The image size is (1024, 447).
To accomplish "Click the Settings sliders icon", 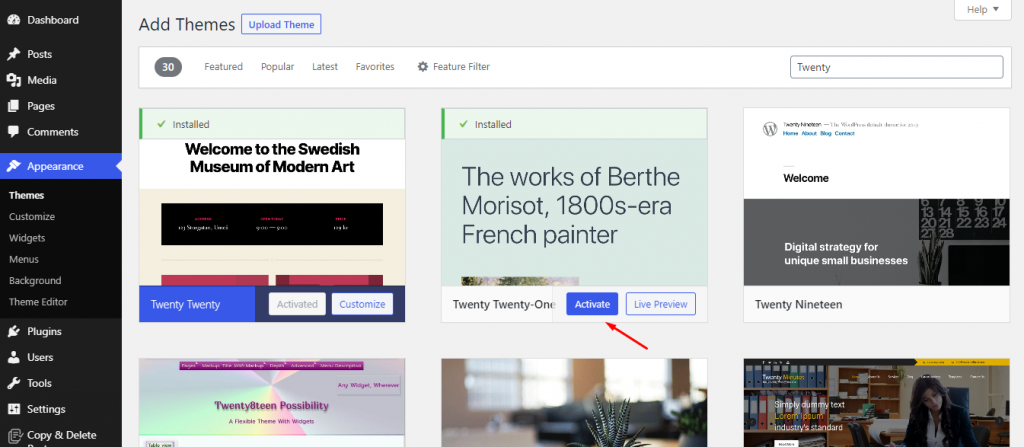I will pyautogui.click(x=13, y=409).
